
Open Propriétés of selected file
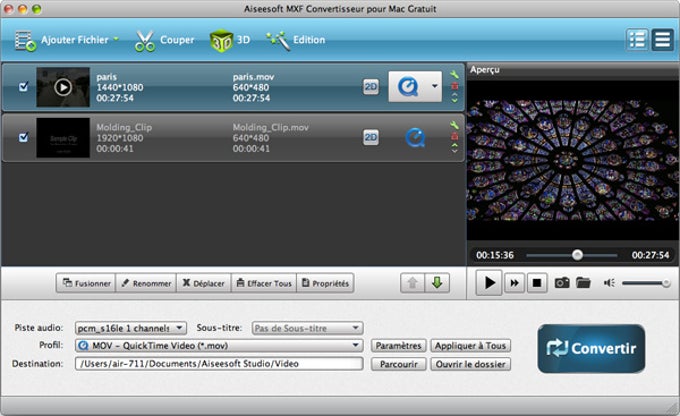325,283
